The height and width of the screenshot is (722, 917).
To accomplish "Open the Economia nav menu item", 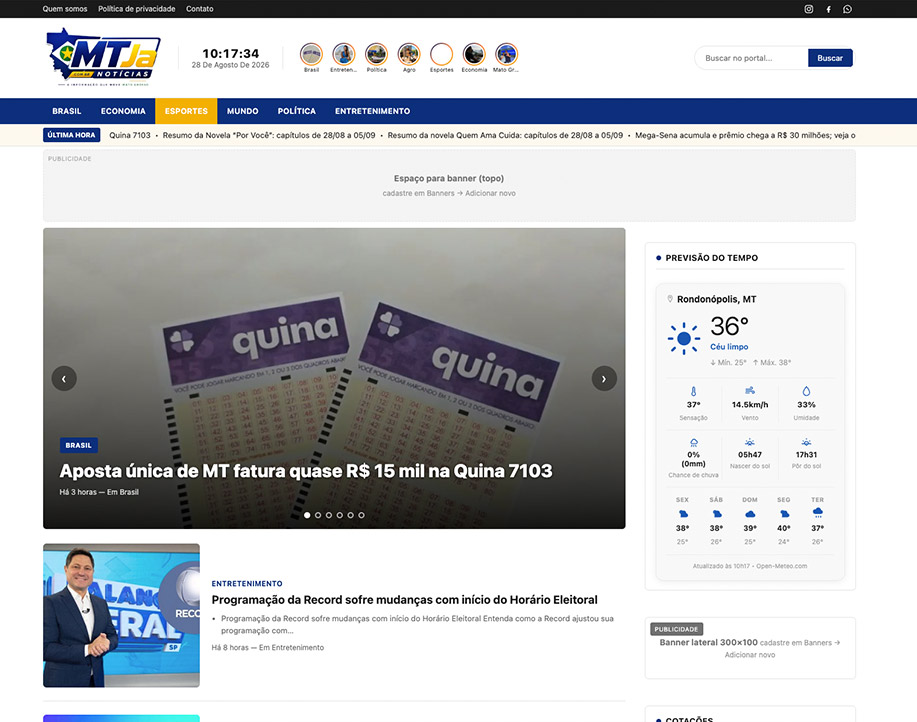I will pos(123,111).
